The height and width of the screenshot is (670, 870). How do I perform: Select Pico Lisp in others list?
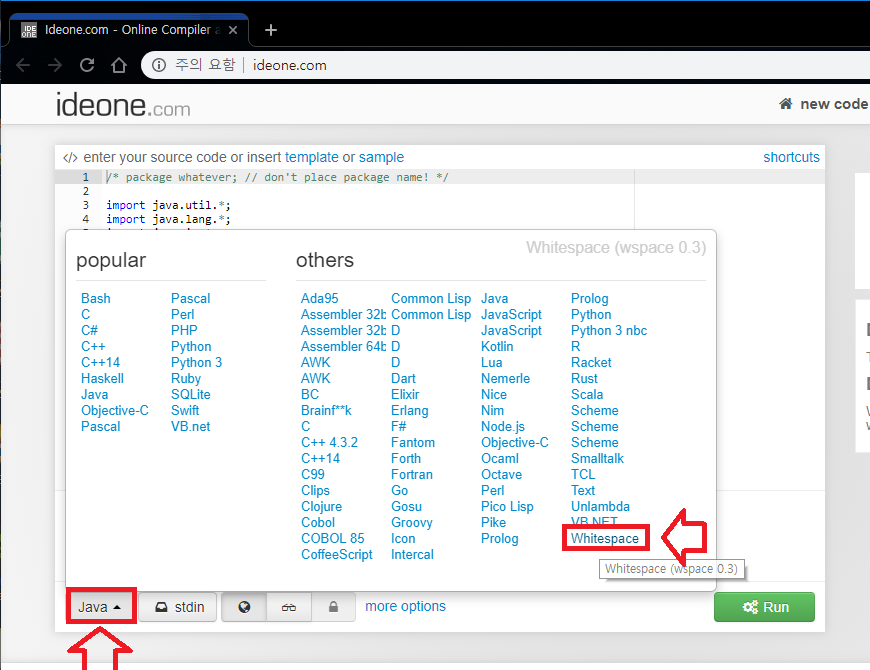click(x=507, y=507)
